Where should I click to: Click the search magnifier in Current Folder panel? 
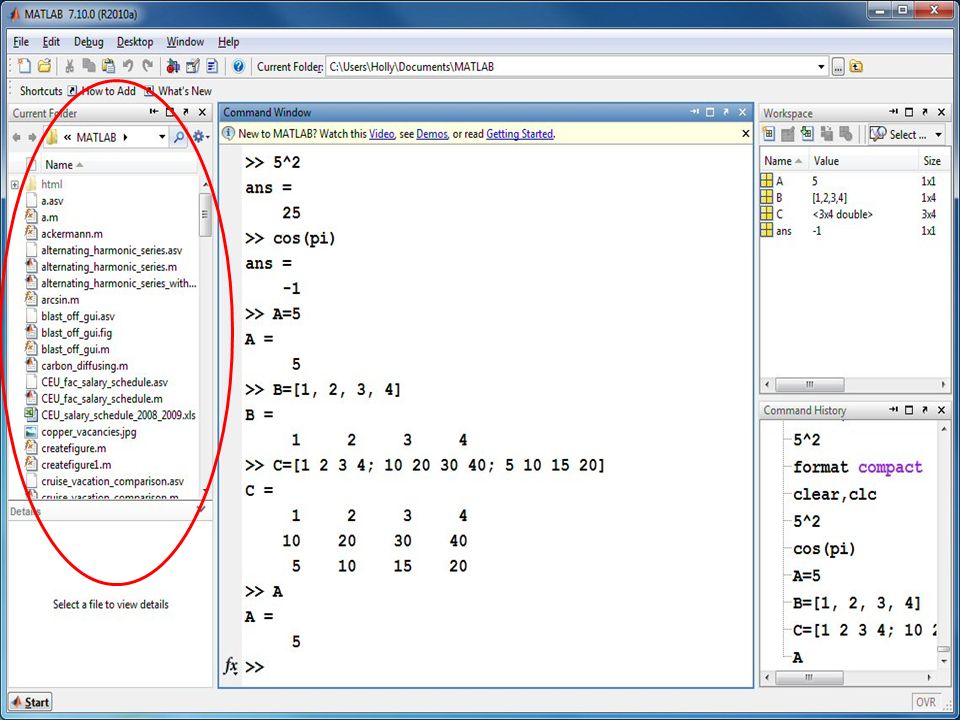click(x=179, y=137)
